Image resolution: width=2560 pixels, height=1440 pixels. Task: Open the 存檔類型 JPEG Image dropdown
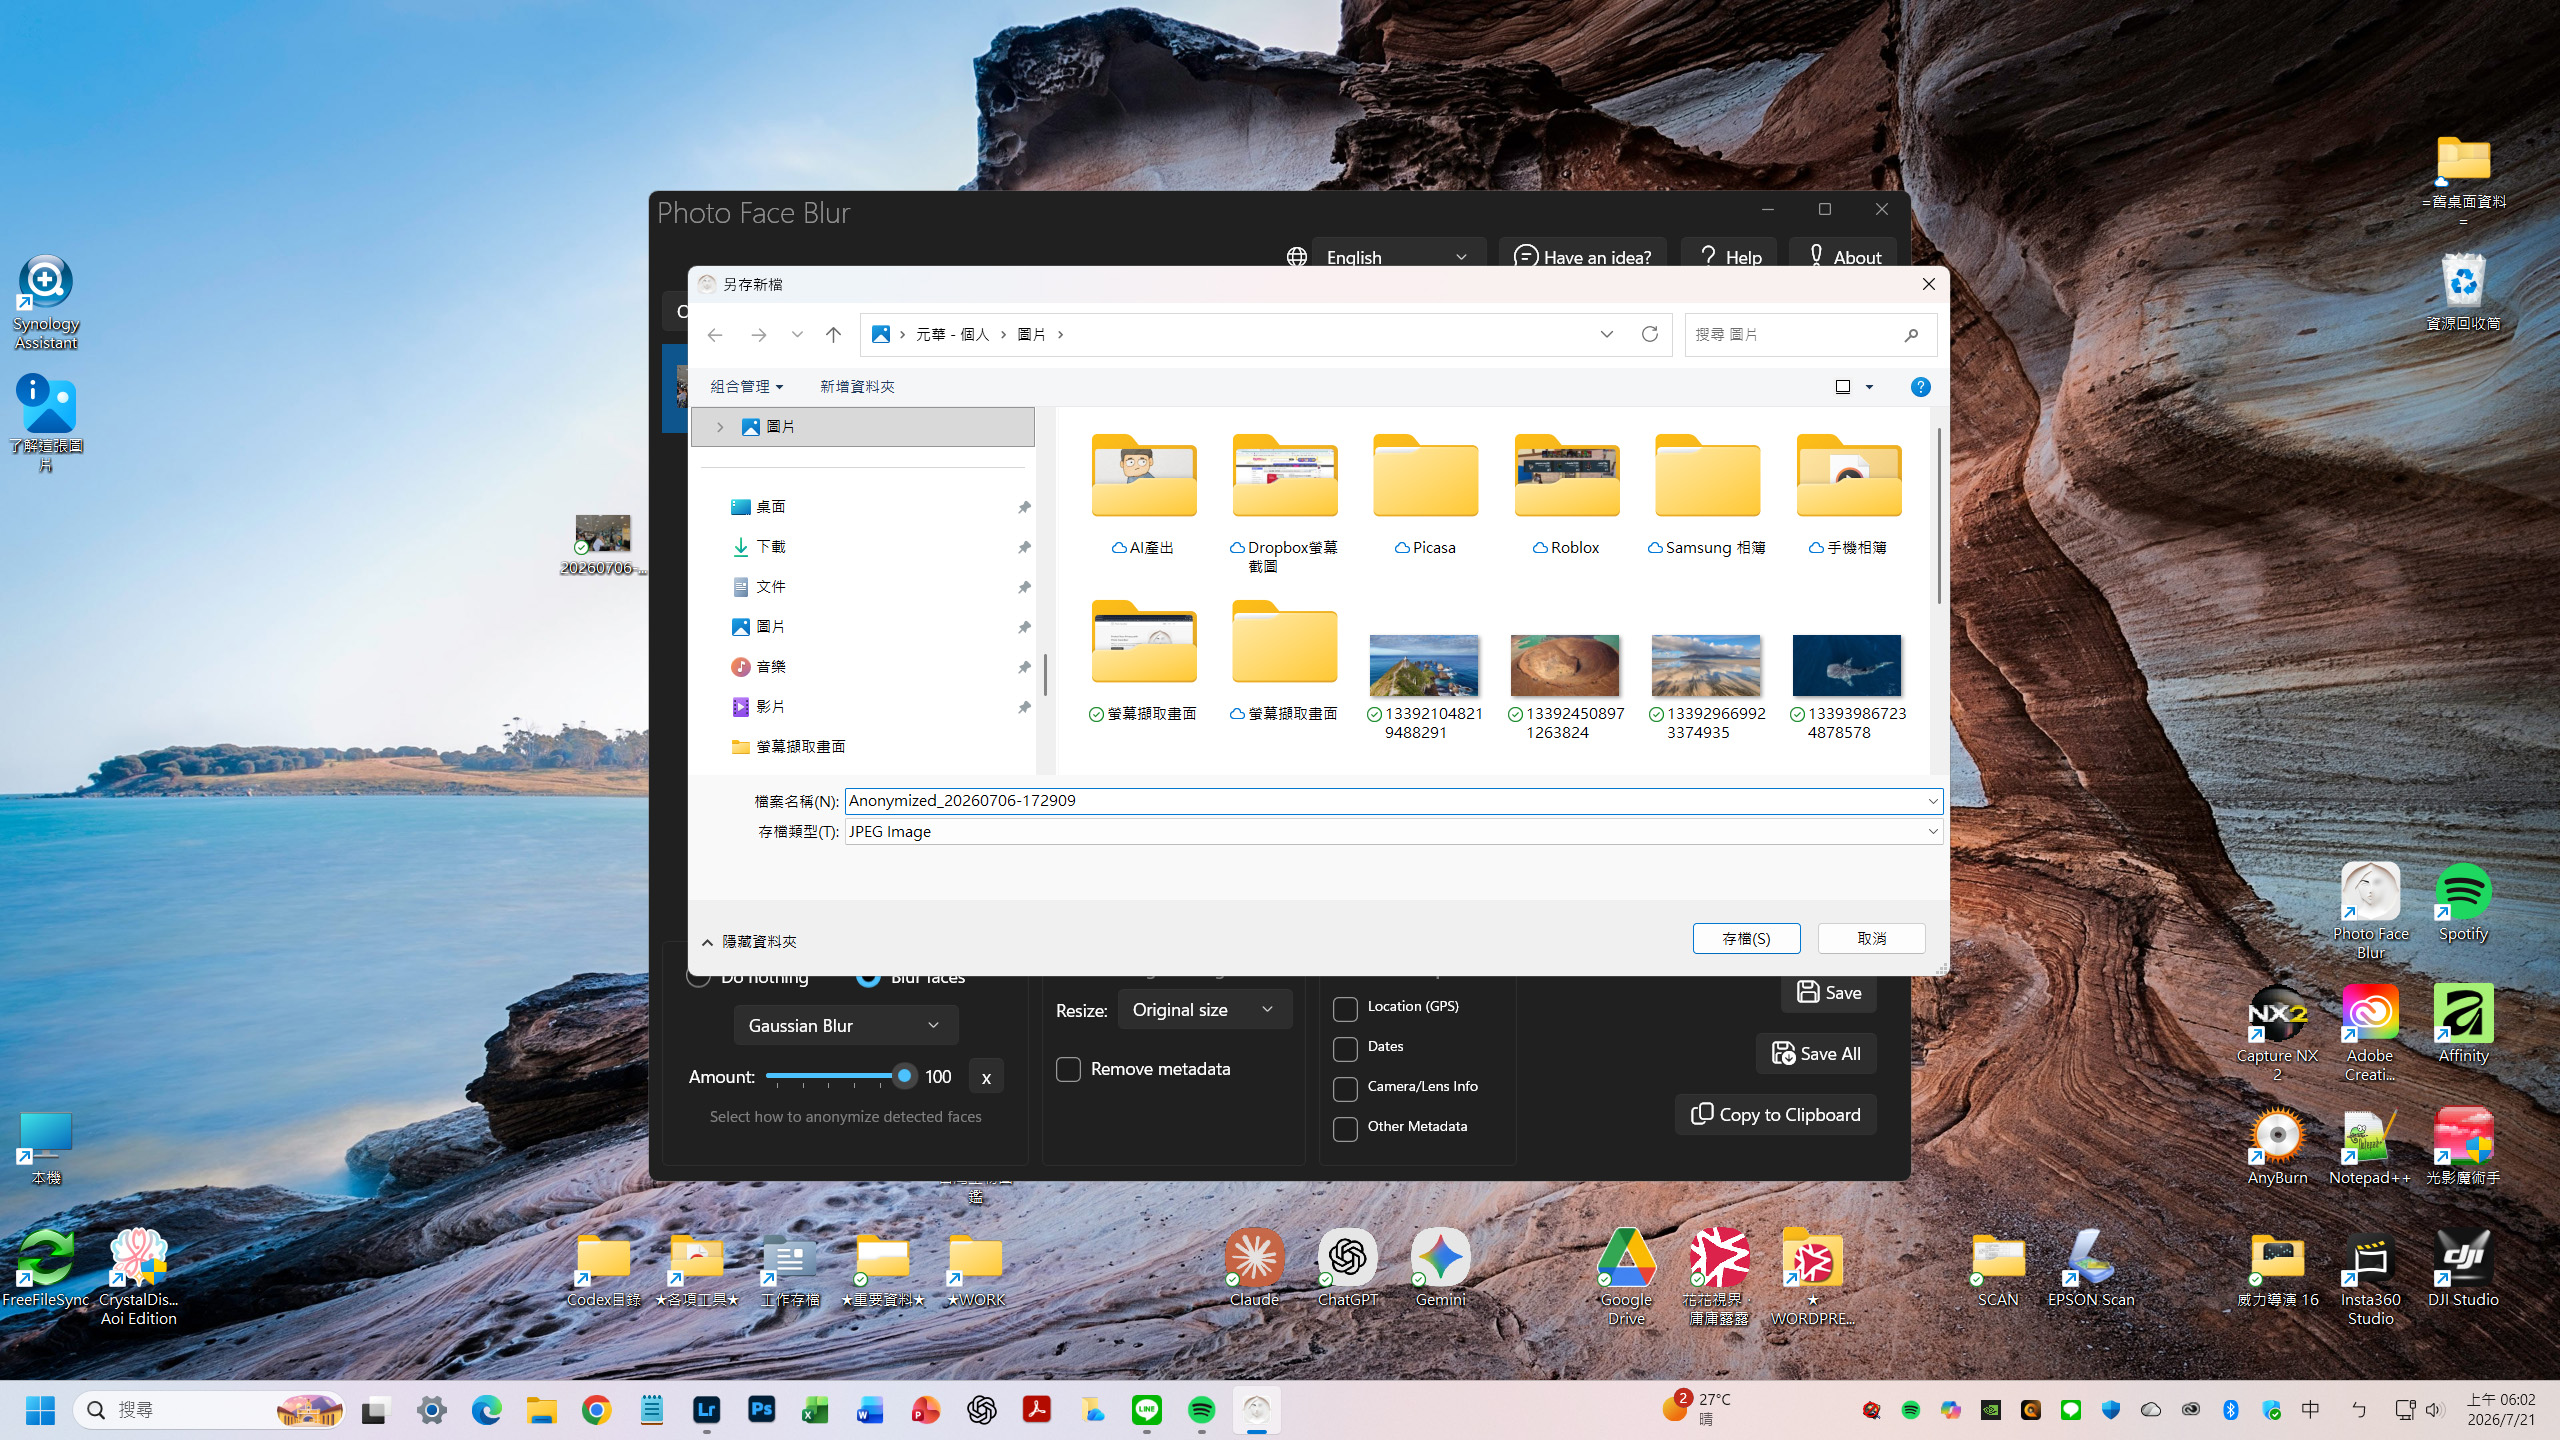1394,832
